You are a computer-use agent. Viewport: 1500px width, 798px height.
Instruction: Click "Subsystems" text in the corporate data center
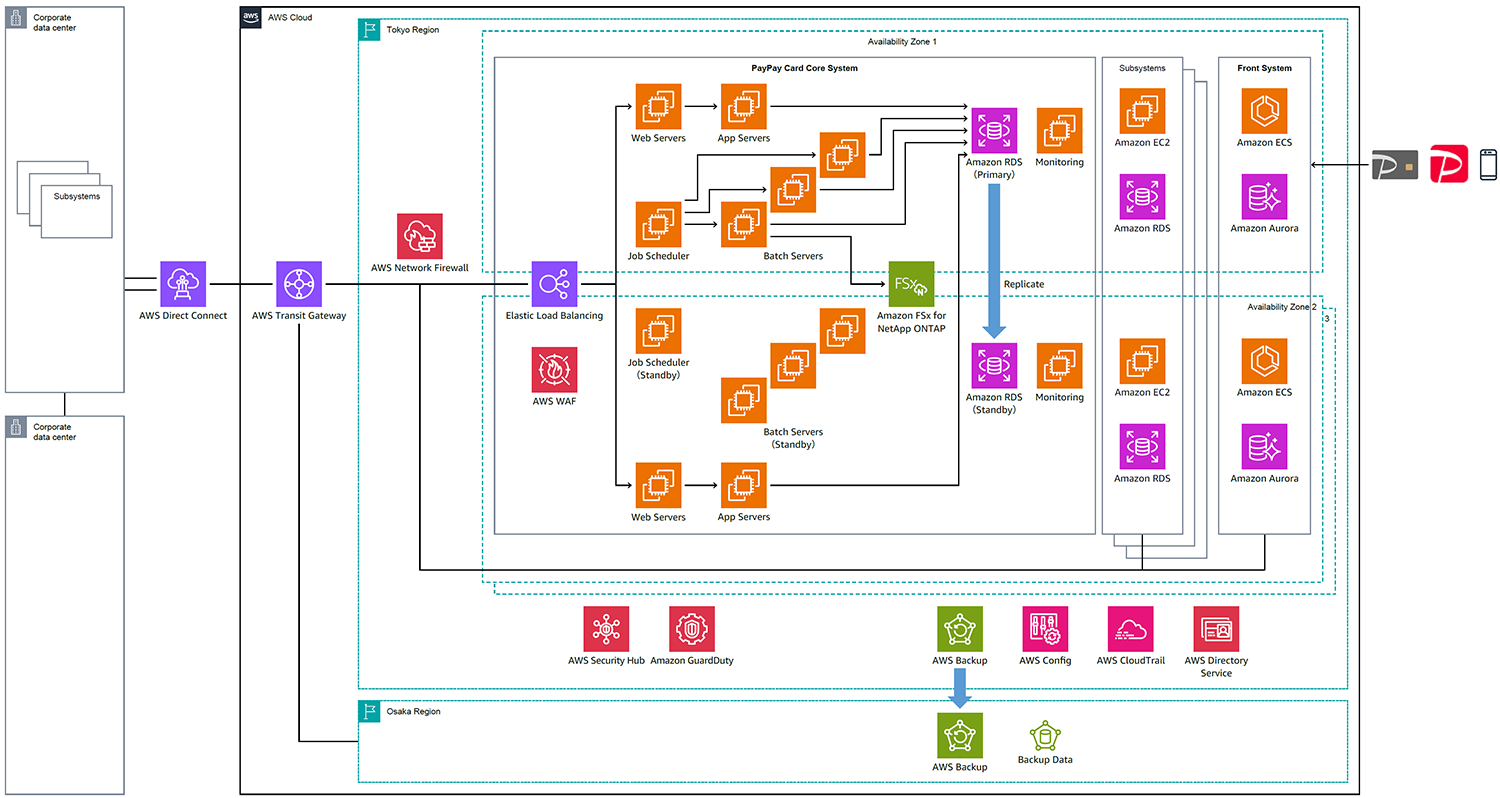pos(77,196)
